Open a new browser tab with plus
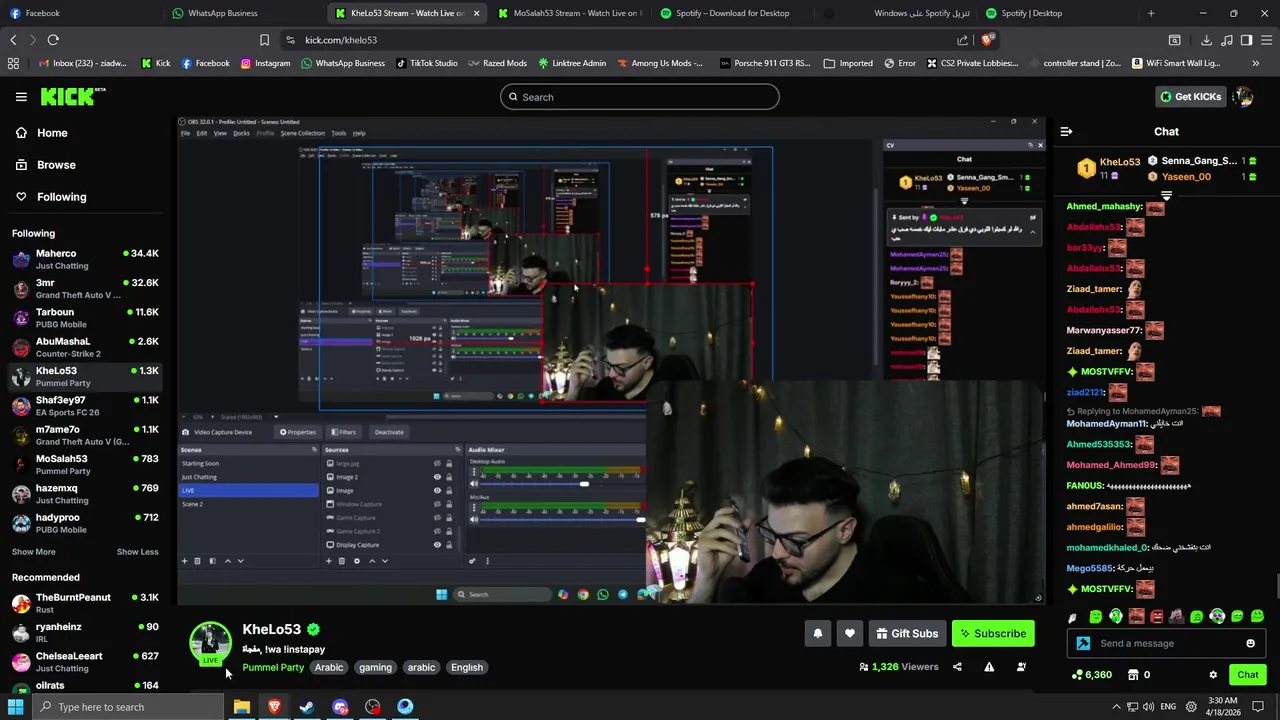This screenshot has height=720, width=1280. [1151, 13]
